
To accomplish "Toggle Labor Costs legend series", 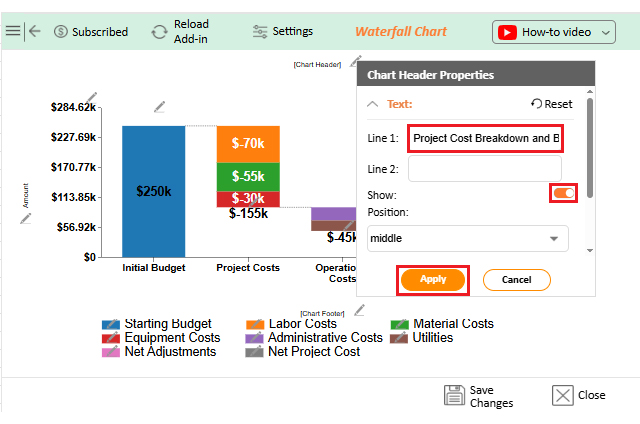I will tap(255, 324).
